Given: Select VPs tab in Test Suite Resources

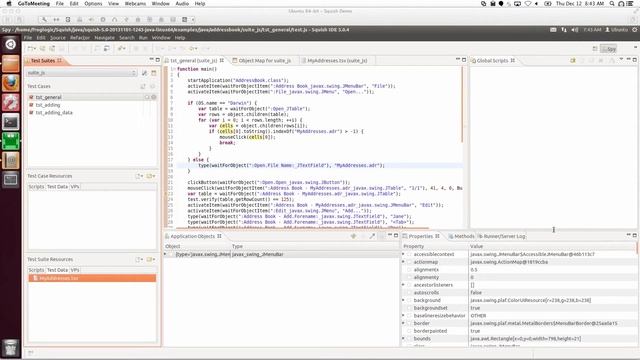Looking at the screenshot, I should pyautogui.click(x=75, y=270).
